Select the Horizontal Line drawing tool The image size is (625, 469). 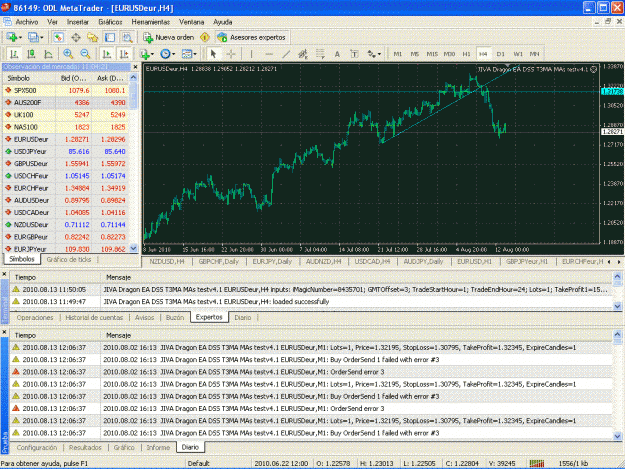pyautogui.click(x=269, y=54)
